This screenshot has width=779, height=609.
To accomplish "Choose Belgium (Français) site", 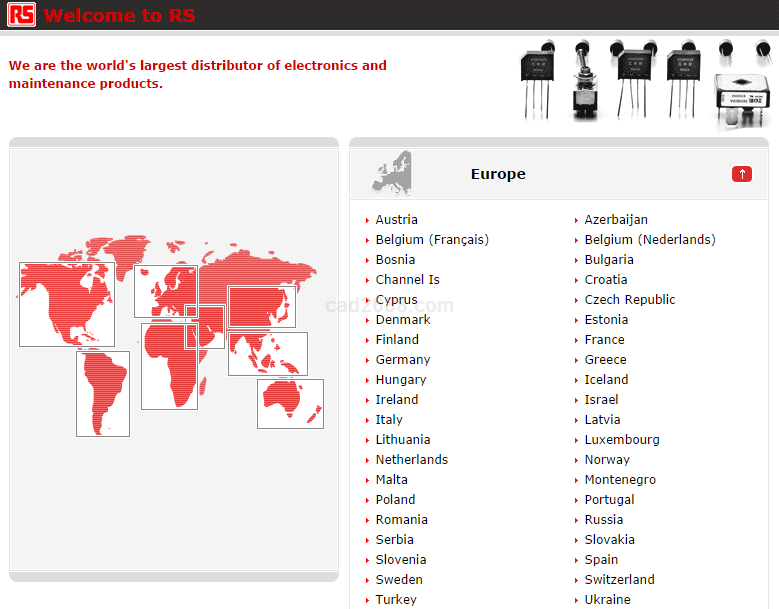I will 432,240.
